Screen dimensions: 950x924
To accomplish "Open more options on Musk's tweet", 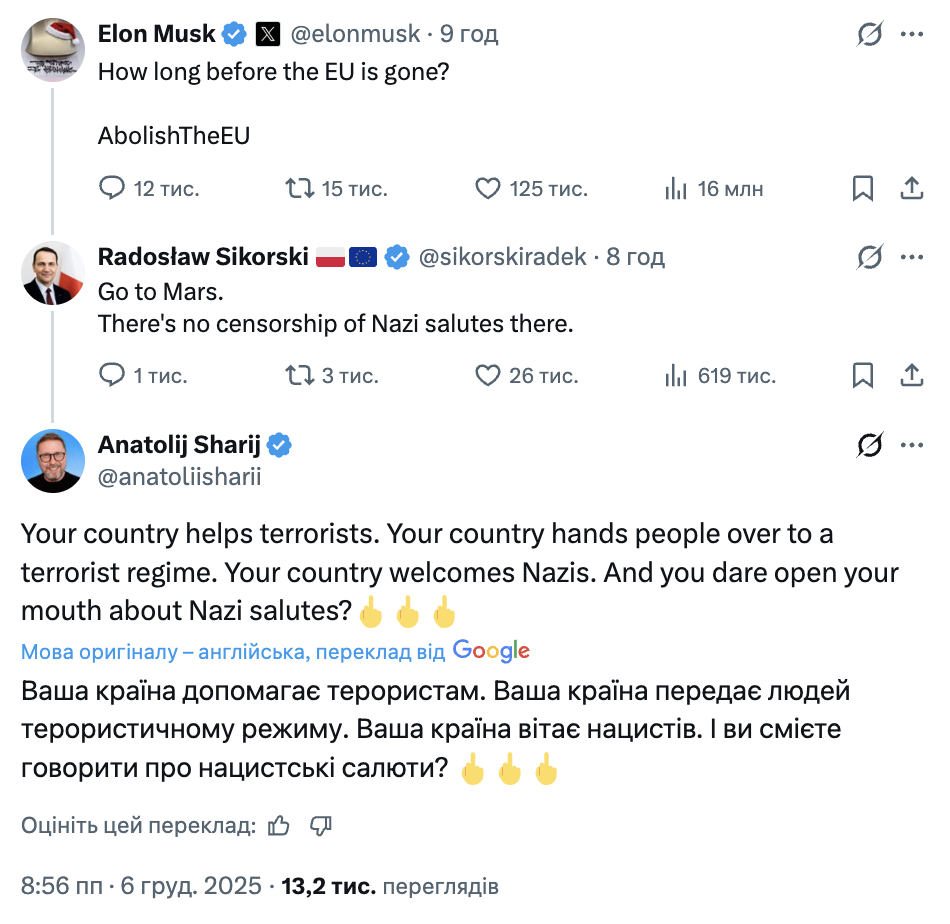I will point(911,33).
